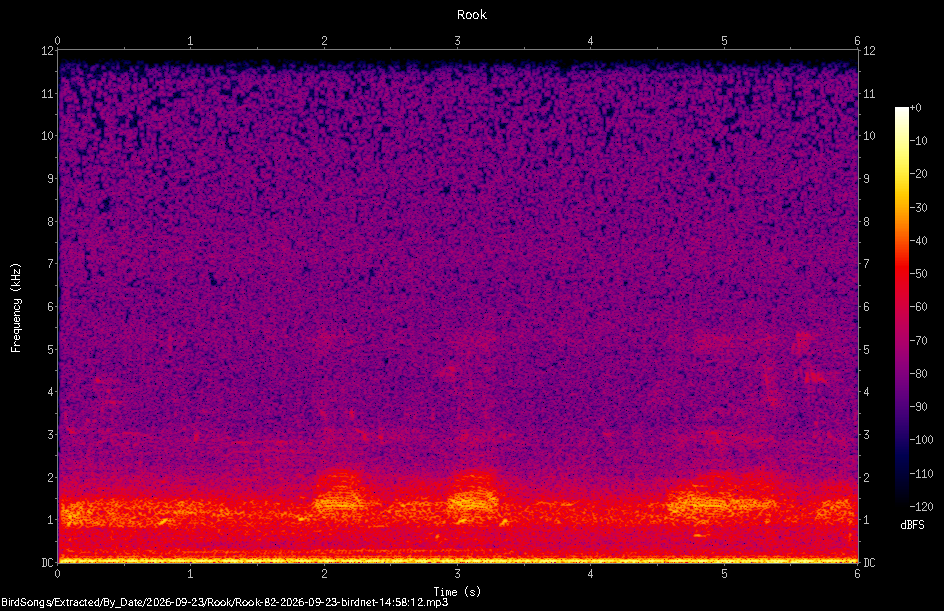
Task: Click the "DC" tick on the left frequency axis
Action: point(47,563)
